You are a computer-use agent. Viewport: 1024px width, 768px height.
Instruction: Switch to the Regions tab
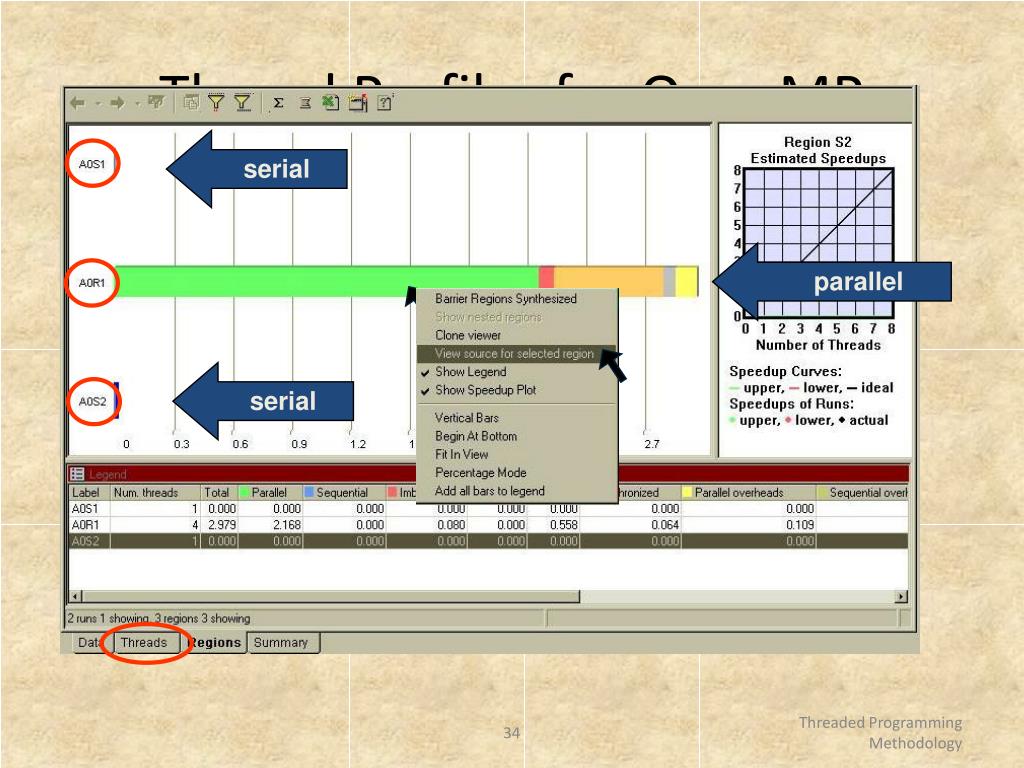point(214,643)
